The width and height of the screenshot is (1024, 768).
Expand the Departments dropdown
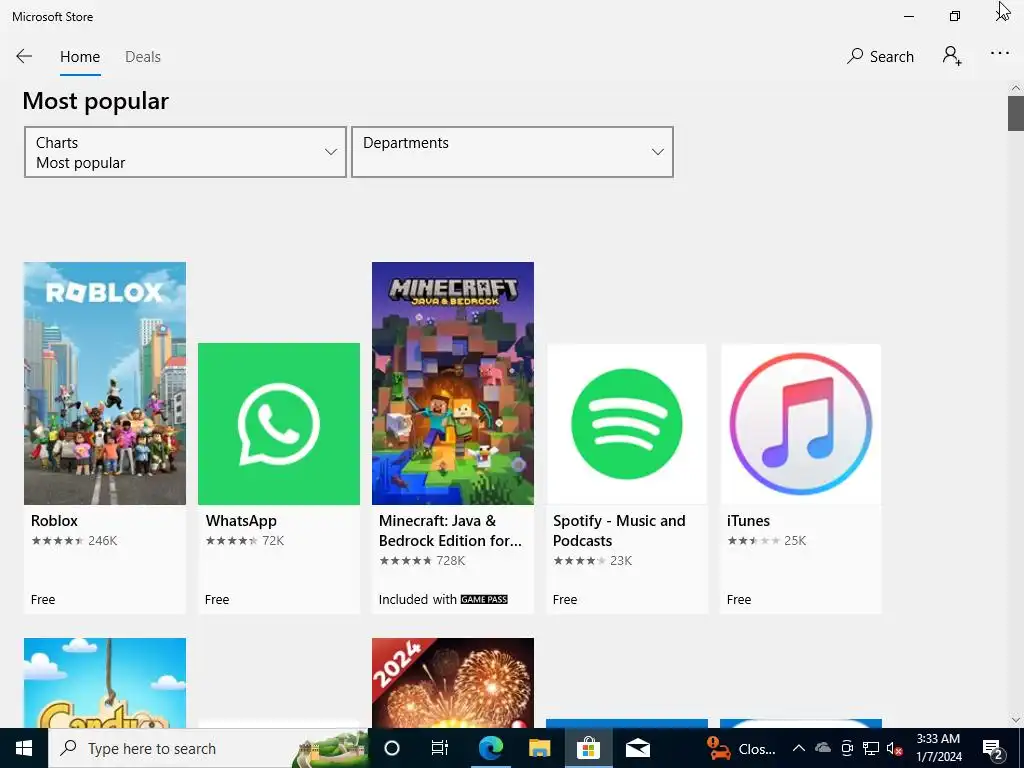coord(512,152)
